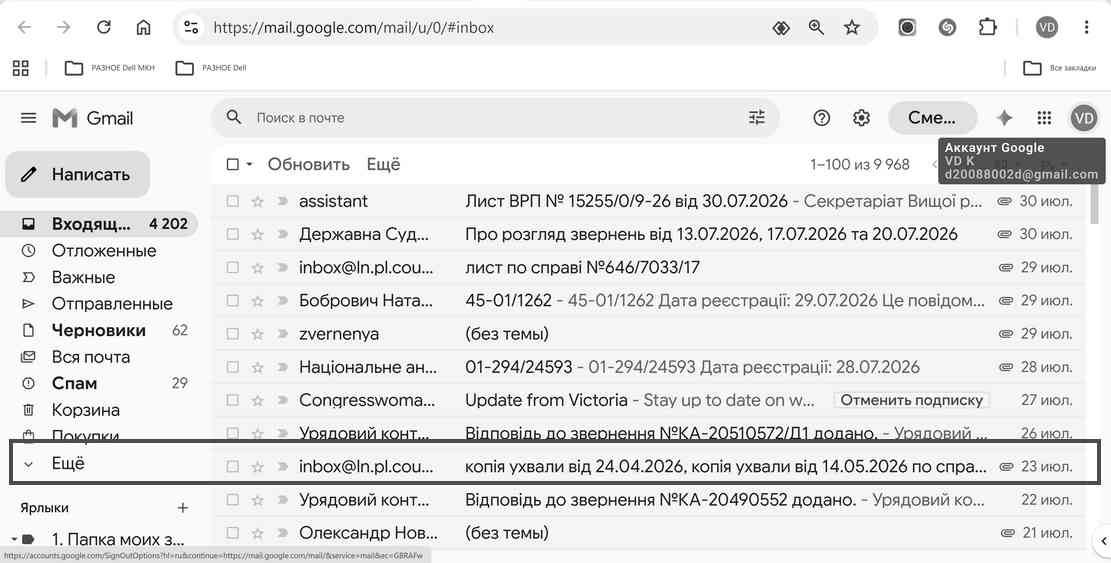This screenshot has height=563, width=1111.
Task: Click the Gemini sparkle icon
Action: [1004, 118]
